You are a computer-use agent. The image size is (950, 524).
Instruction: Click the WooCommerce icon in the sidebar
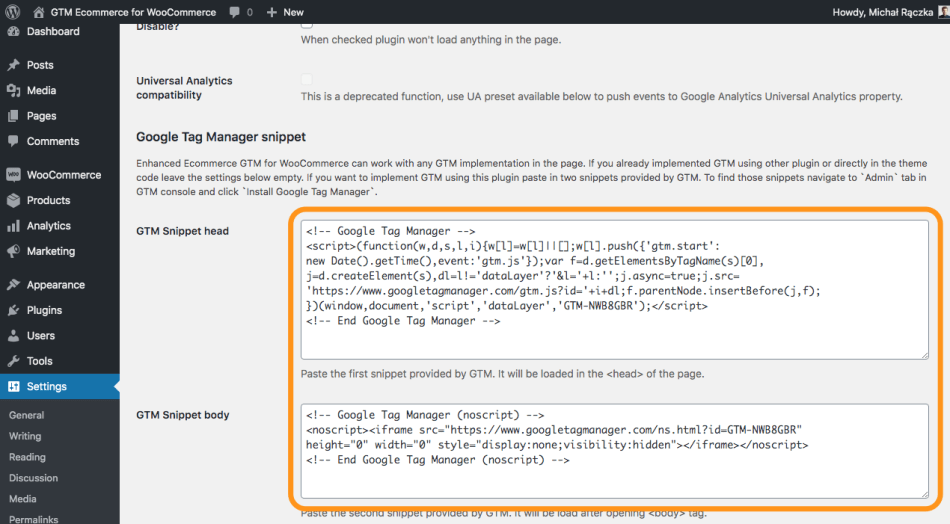(13, 175)
